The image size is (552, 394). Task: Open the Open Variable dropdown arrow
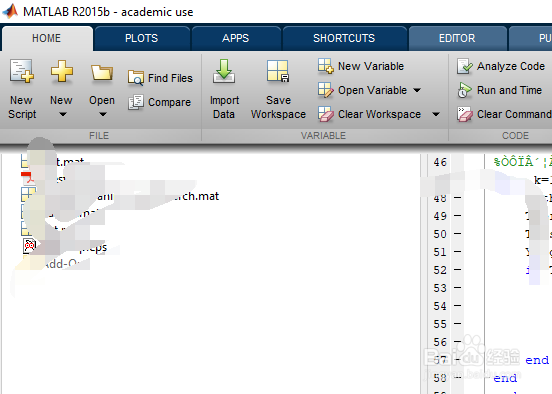417,90
